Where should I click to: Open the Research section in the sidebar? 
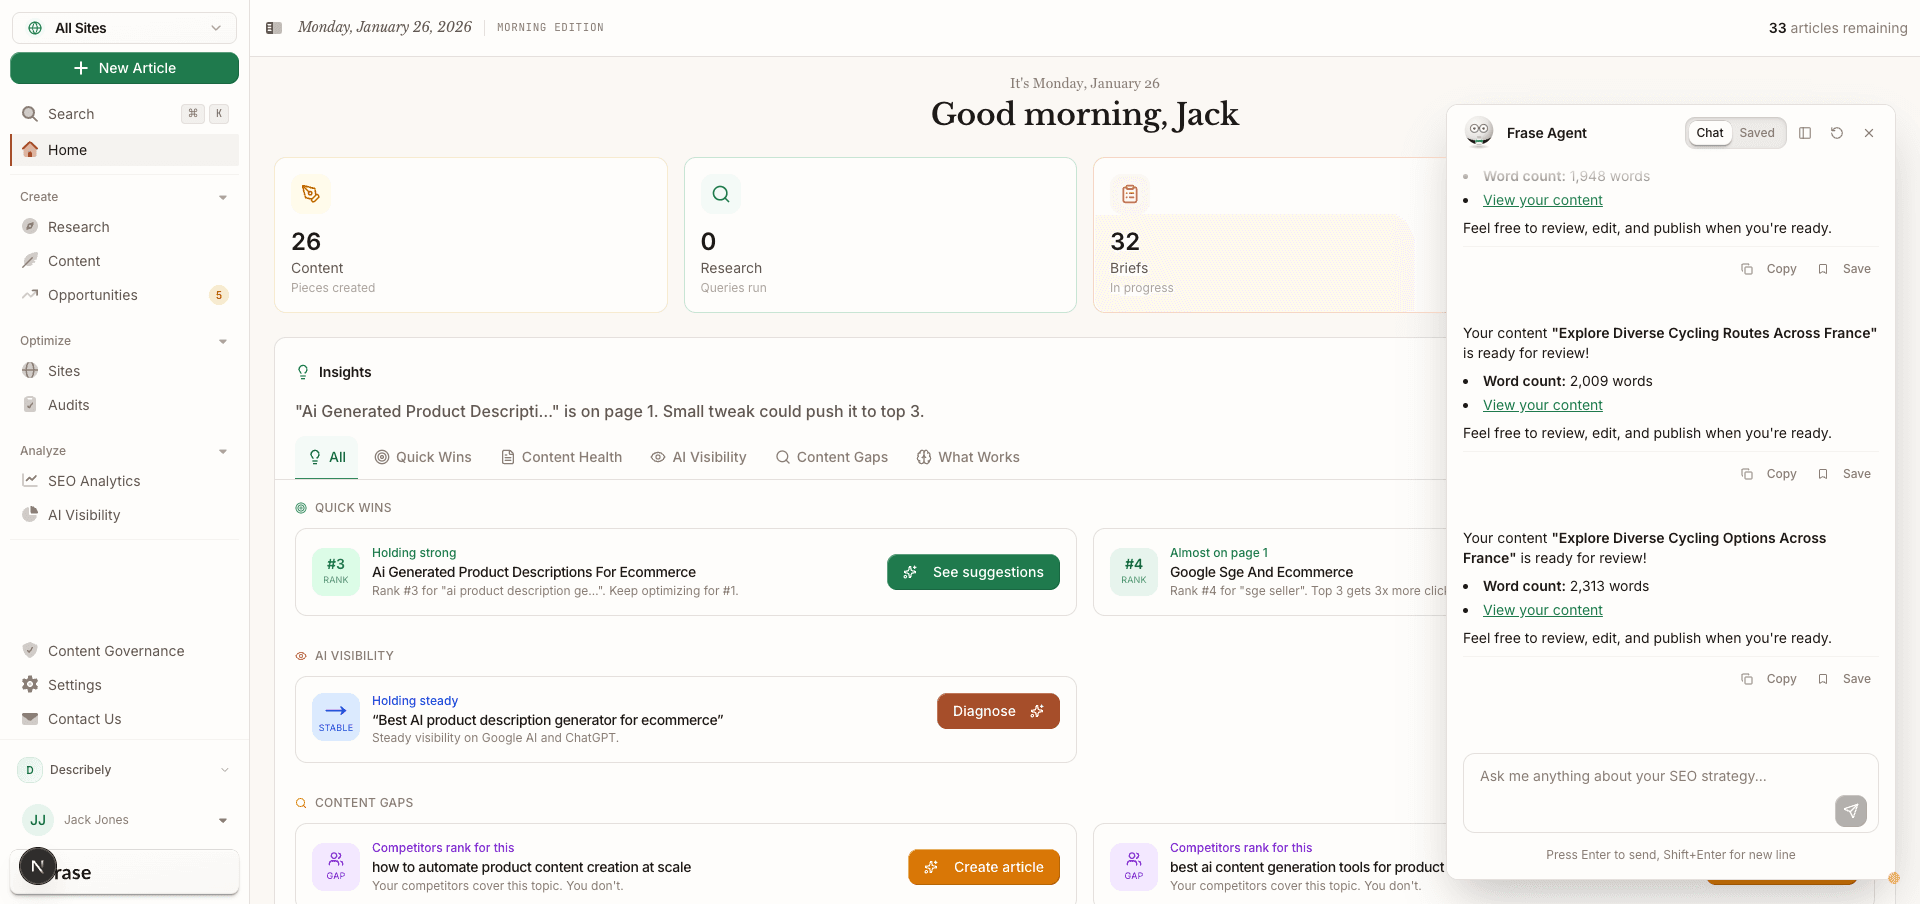click(79, 227)
